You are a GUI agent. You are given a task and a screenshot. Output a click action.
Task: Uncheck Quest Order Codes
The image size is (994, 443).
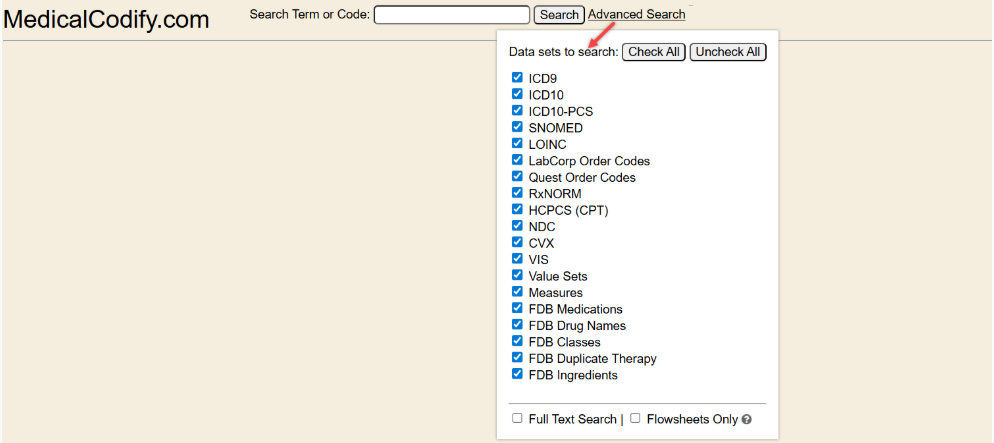coord(517,177)
